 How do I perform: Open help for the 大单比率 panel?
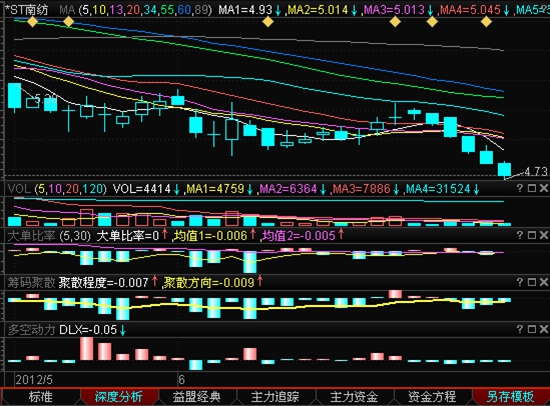520,235
